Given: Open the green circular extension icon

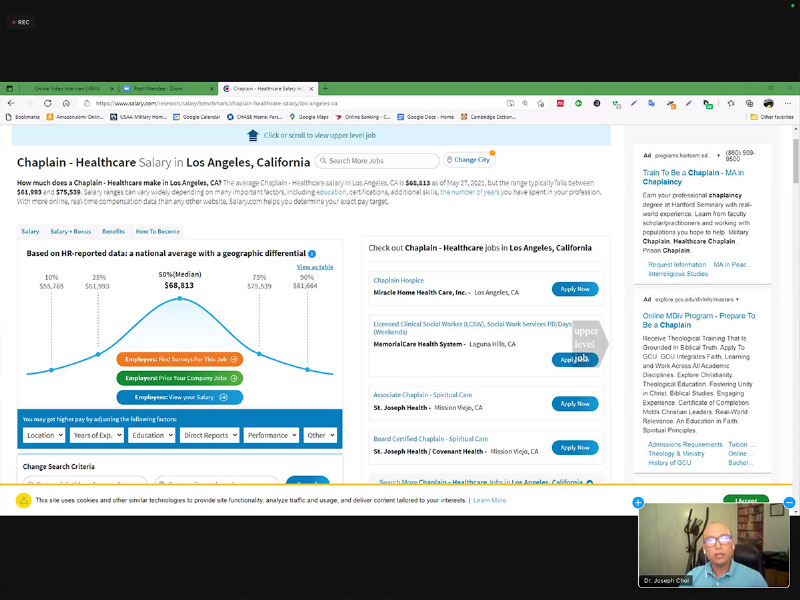Looking at the screenshot, I should [579, 103].
